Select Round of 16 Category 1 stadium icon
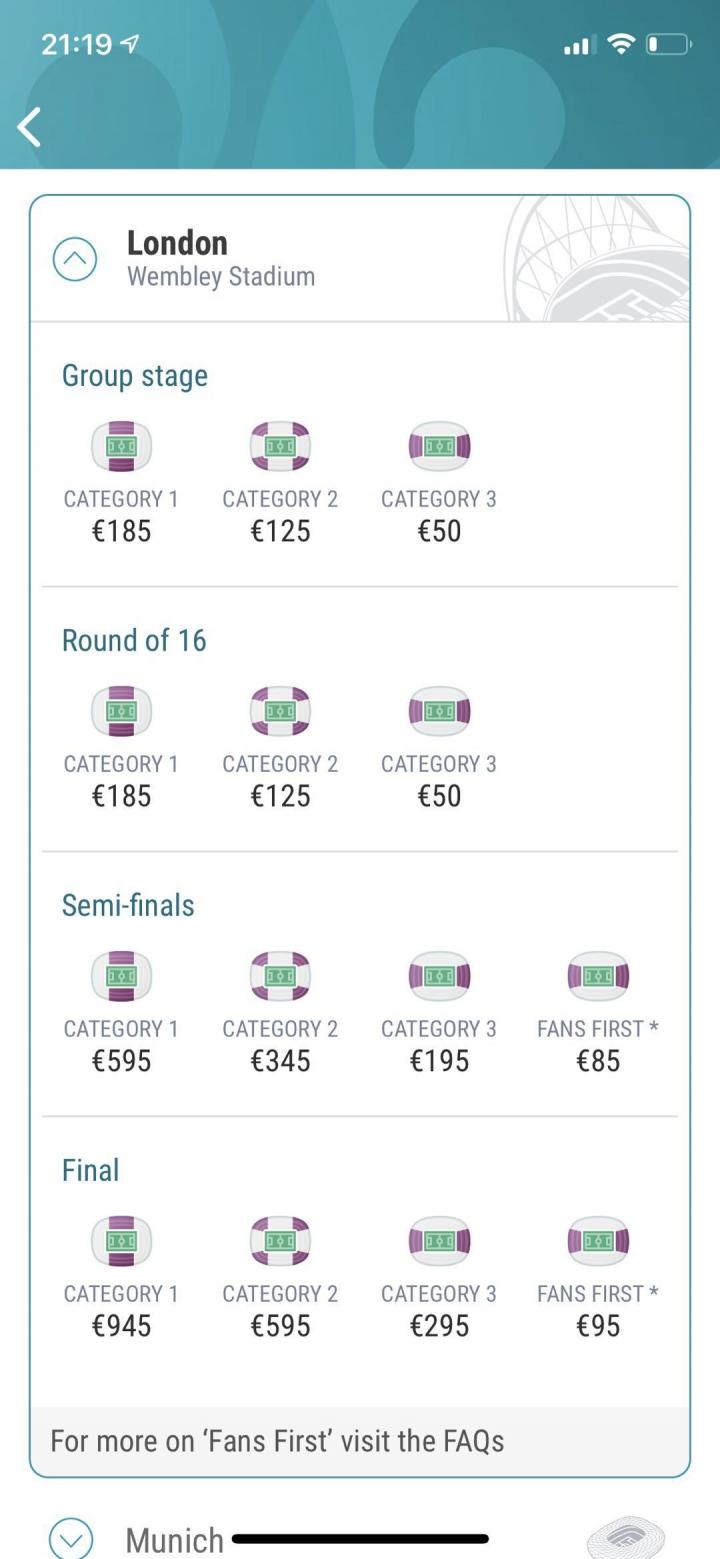The image size is (720, 1559). [121, 711]
